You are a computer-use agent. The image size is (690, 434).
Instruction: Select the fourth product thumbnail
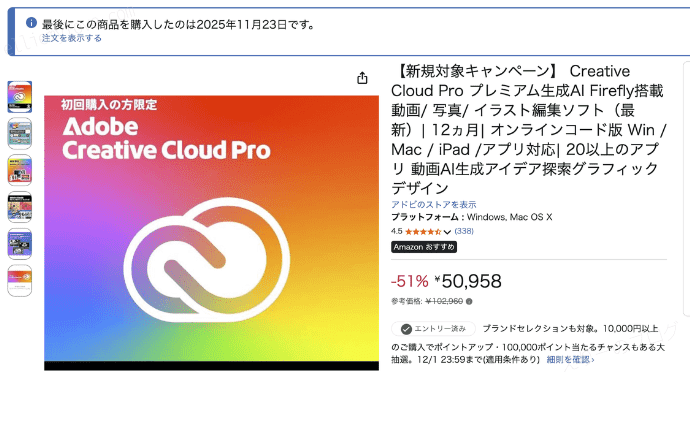point(20,207)
